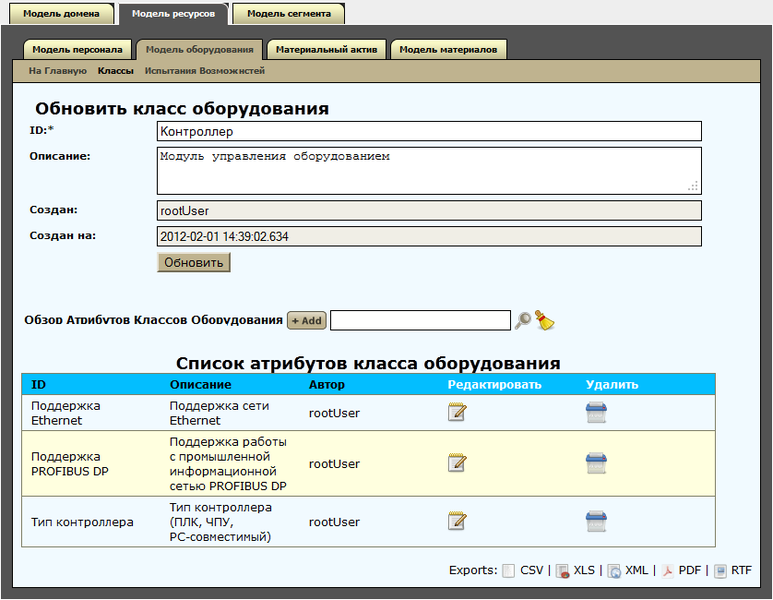Screen dimensions: 773x600
Task: Click the + Add attribute button
Action: click(307, 320)
